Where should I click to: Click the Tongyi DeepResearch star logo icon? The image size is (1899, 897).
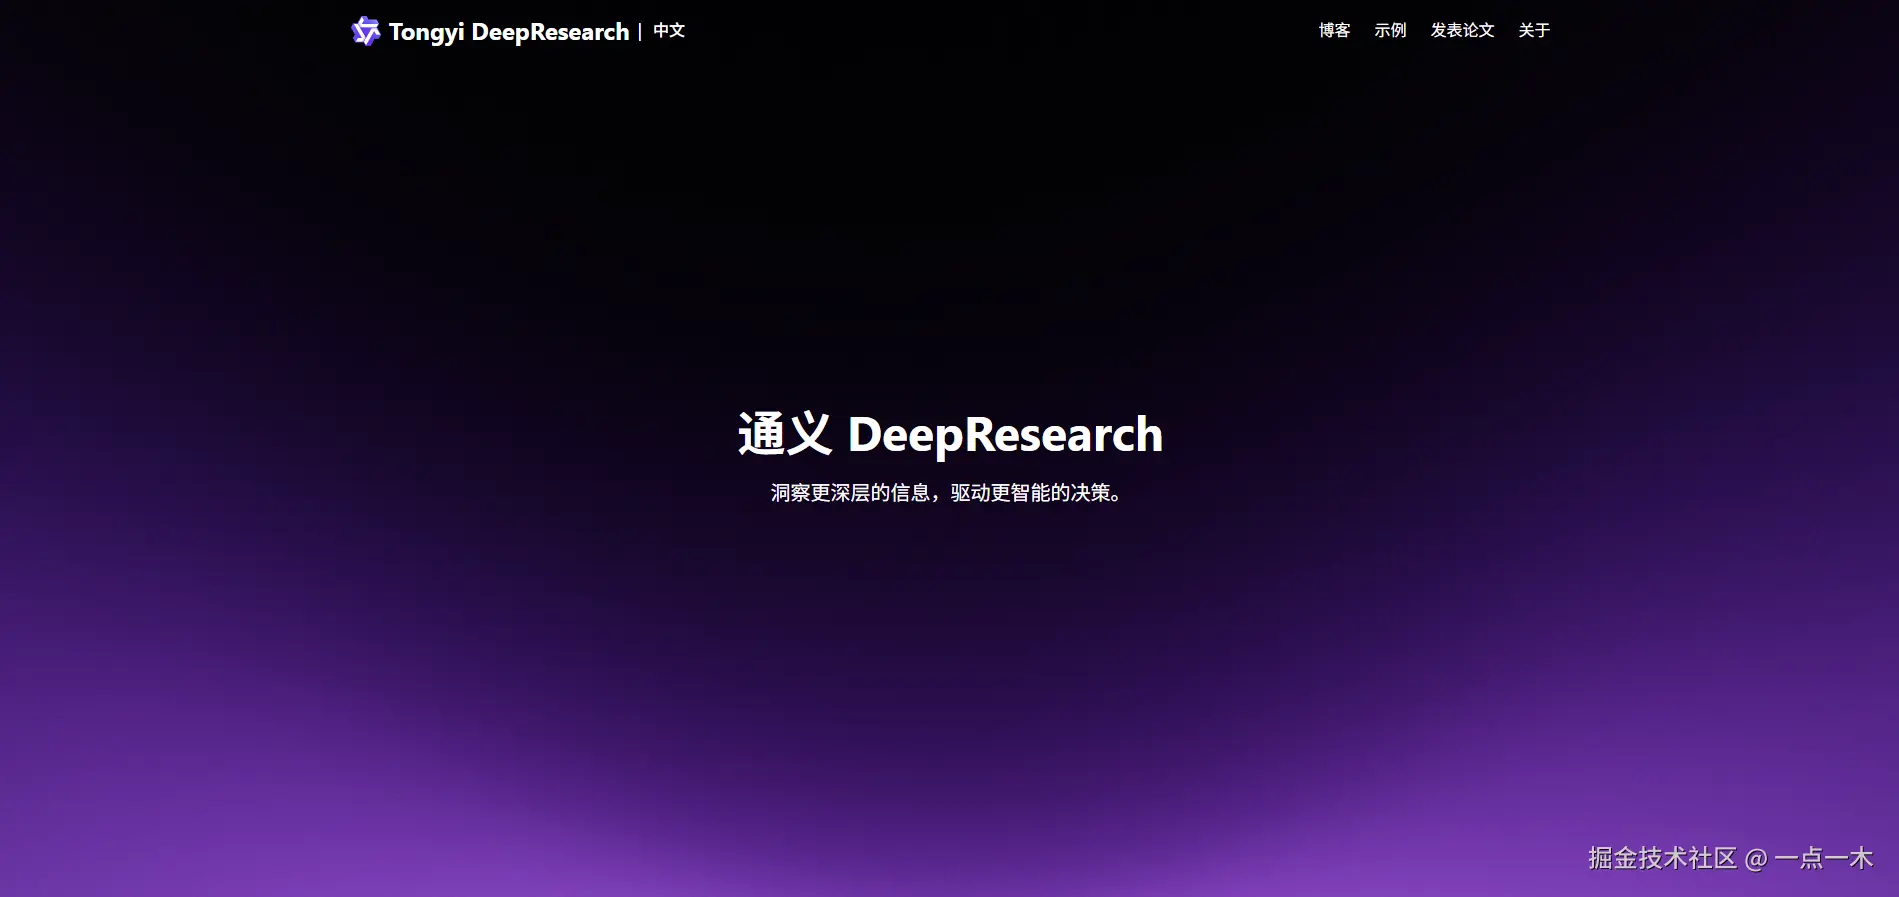click(x=366, y=31)
